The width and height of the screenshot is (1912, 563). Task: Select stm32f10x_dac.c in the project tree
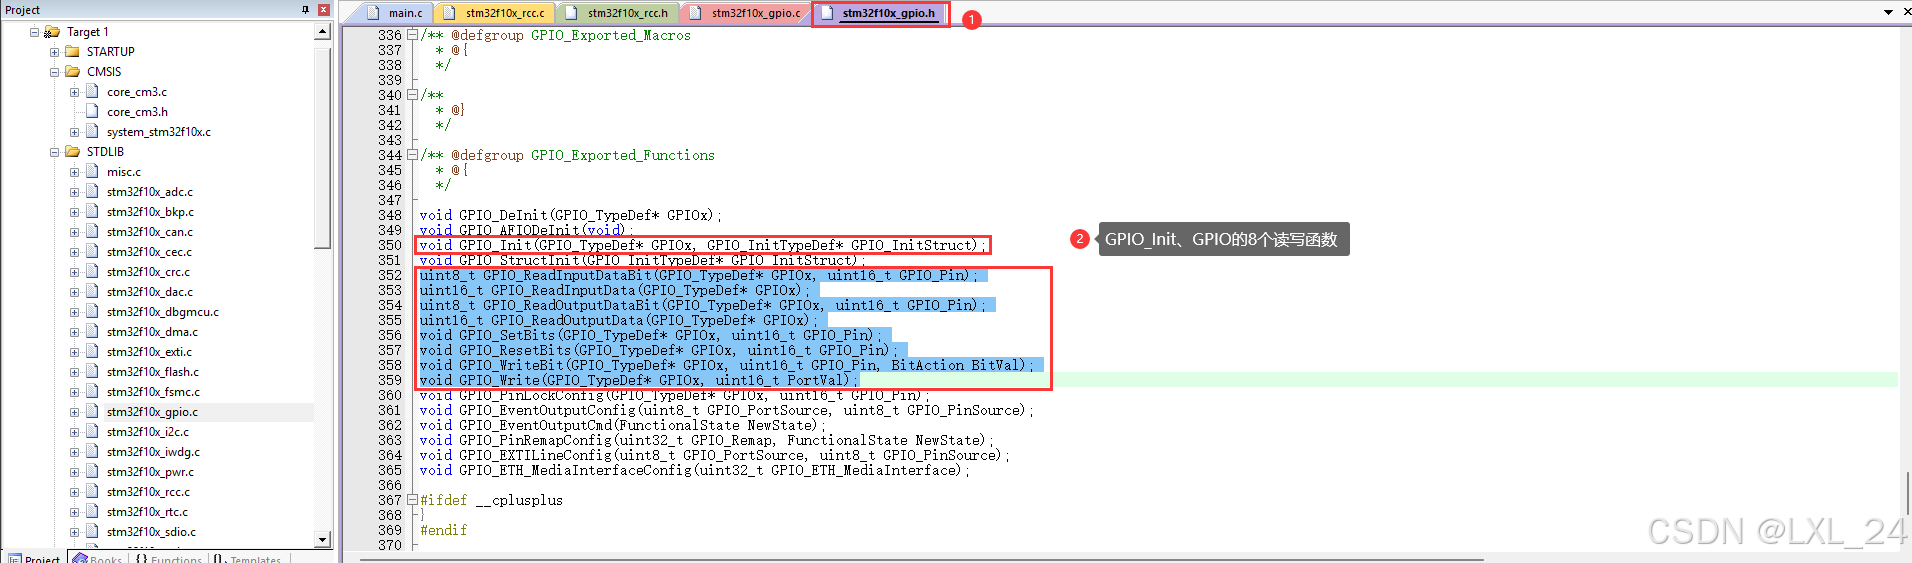(149, 292)
